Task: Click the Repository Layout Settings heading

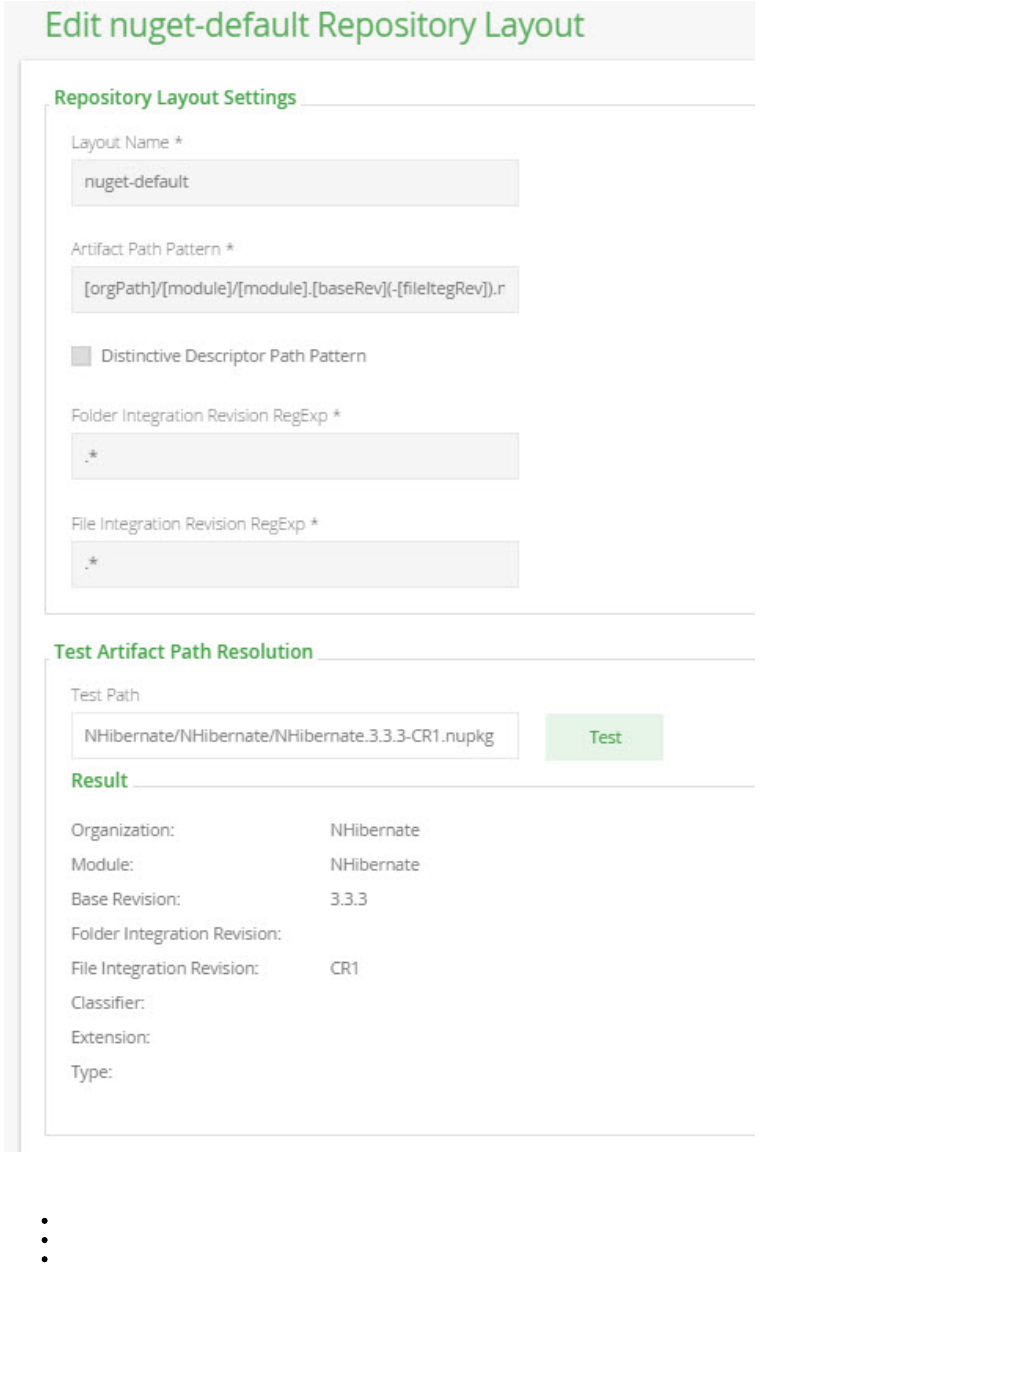Action: [x=175, y=98]
